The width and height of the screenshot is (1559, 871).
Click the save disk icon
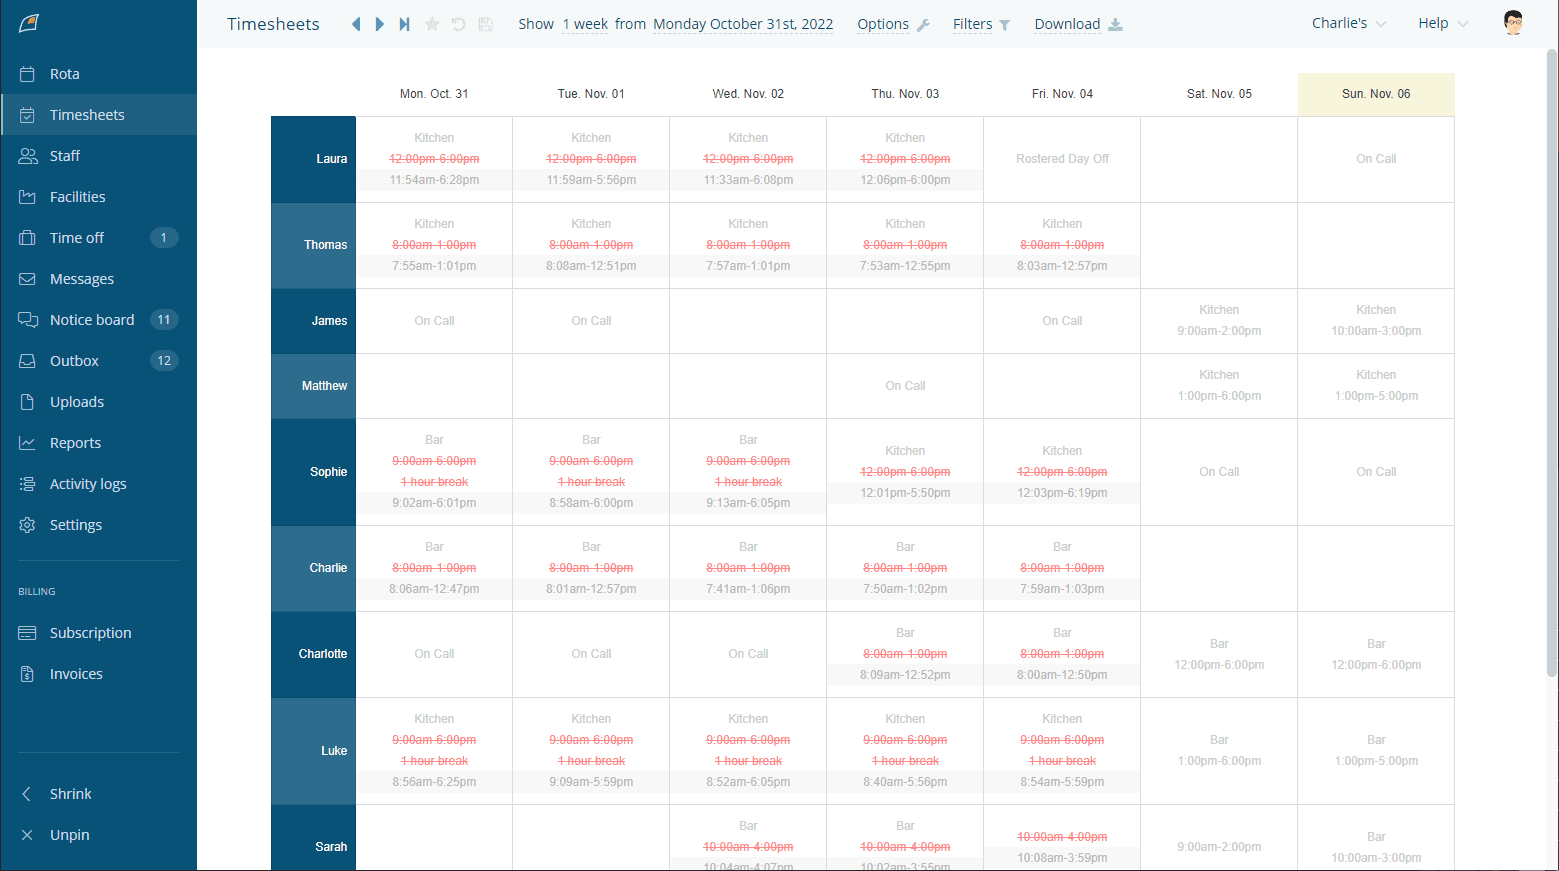[x=485, y=24]
